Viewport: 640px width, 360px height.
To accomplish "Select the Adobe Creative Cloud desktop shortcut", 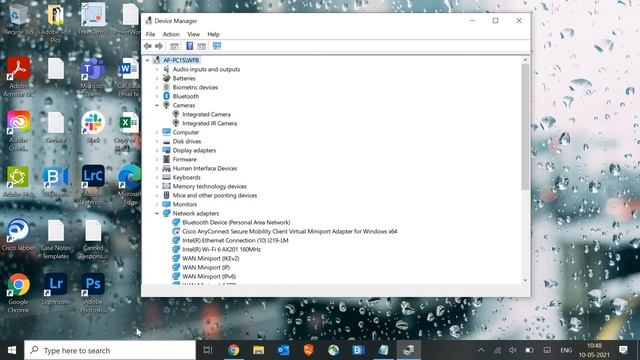I will (18, 131).
